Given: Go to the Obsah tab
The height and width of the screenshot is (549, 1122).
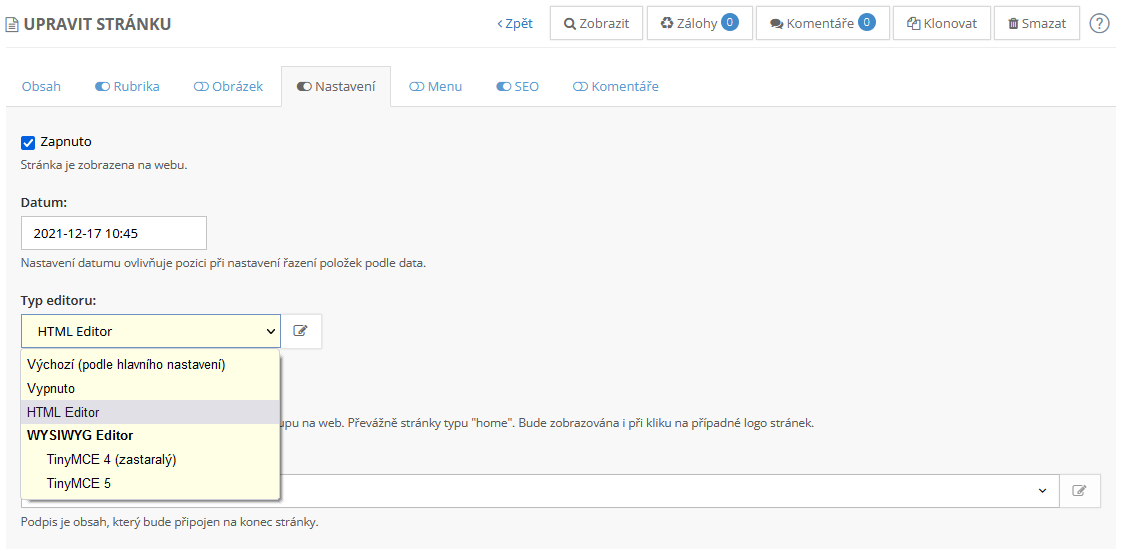Looking at the screenshot, I should (x=41, y=87).
